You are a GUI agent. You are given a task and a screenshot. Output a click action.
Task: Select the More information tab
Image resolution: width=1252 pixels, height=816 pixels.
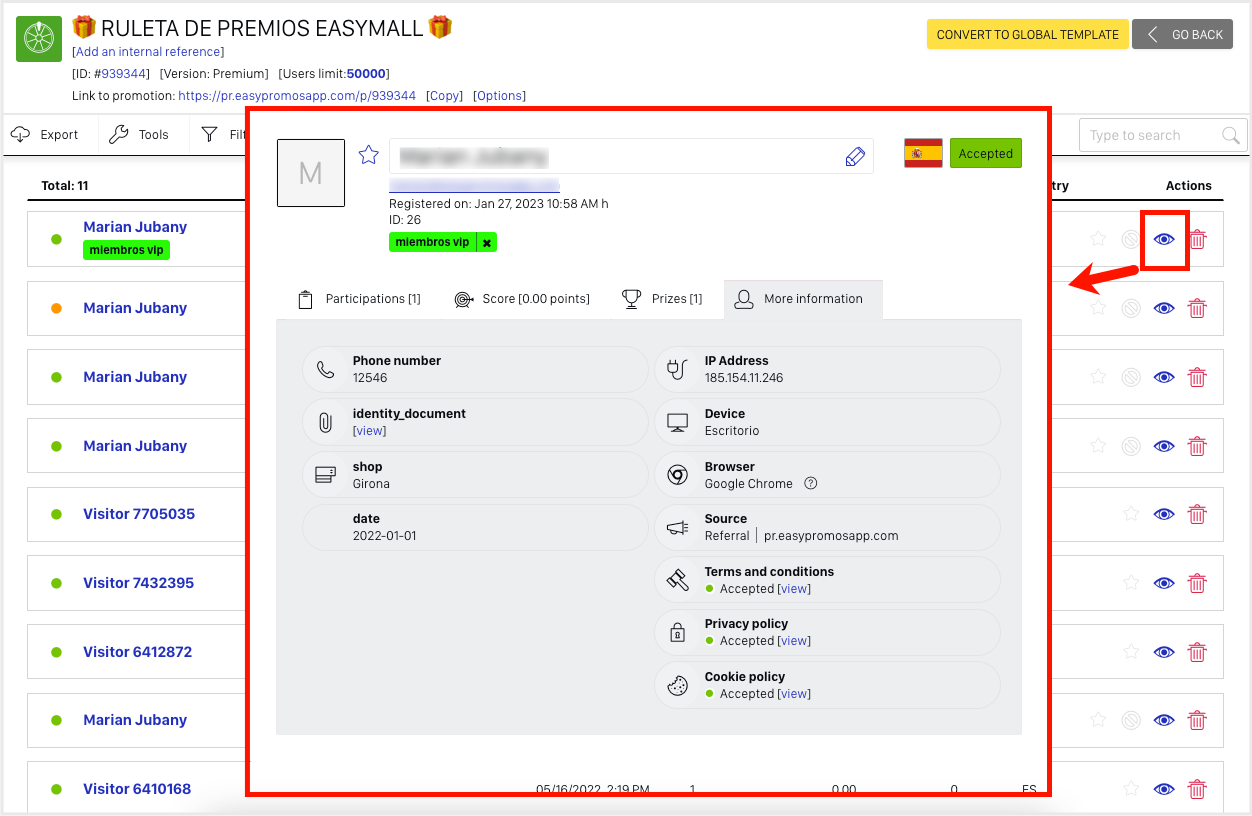tap(803, 299)
